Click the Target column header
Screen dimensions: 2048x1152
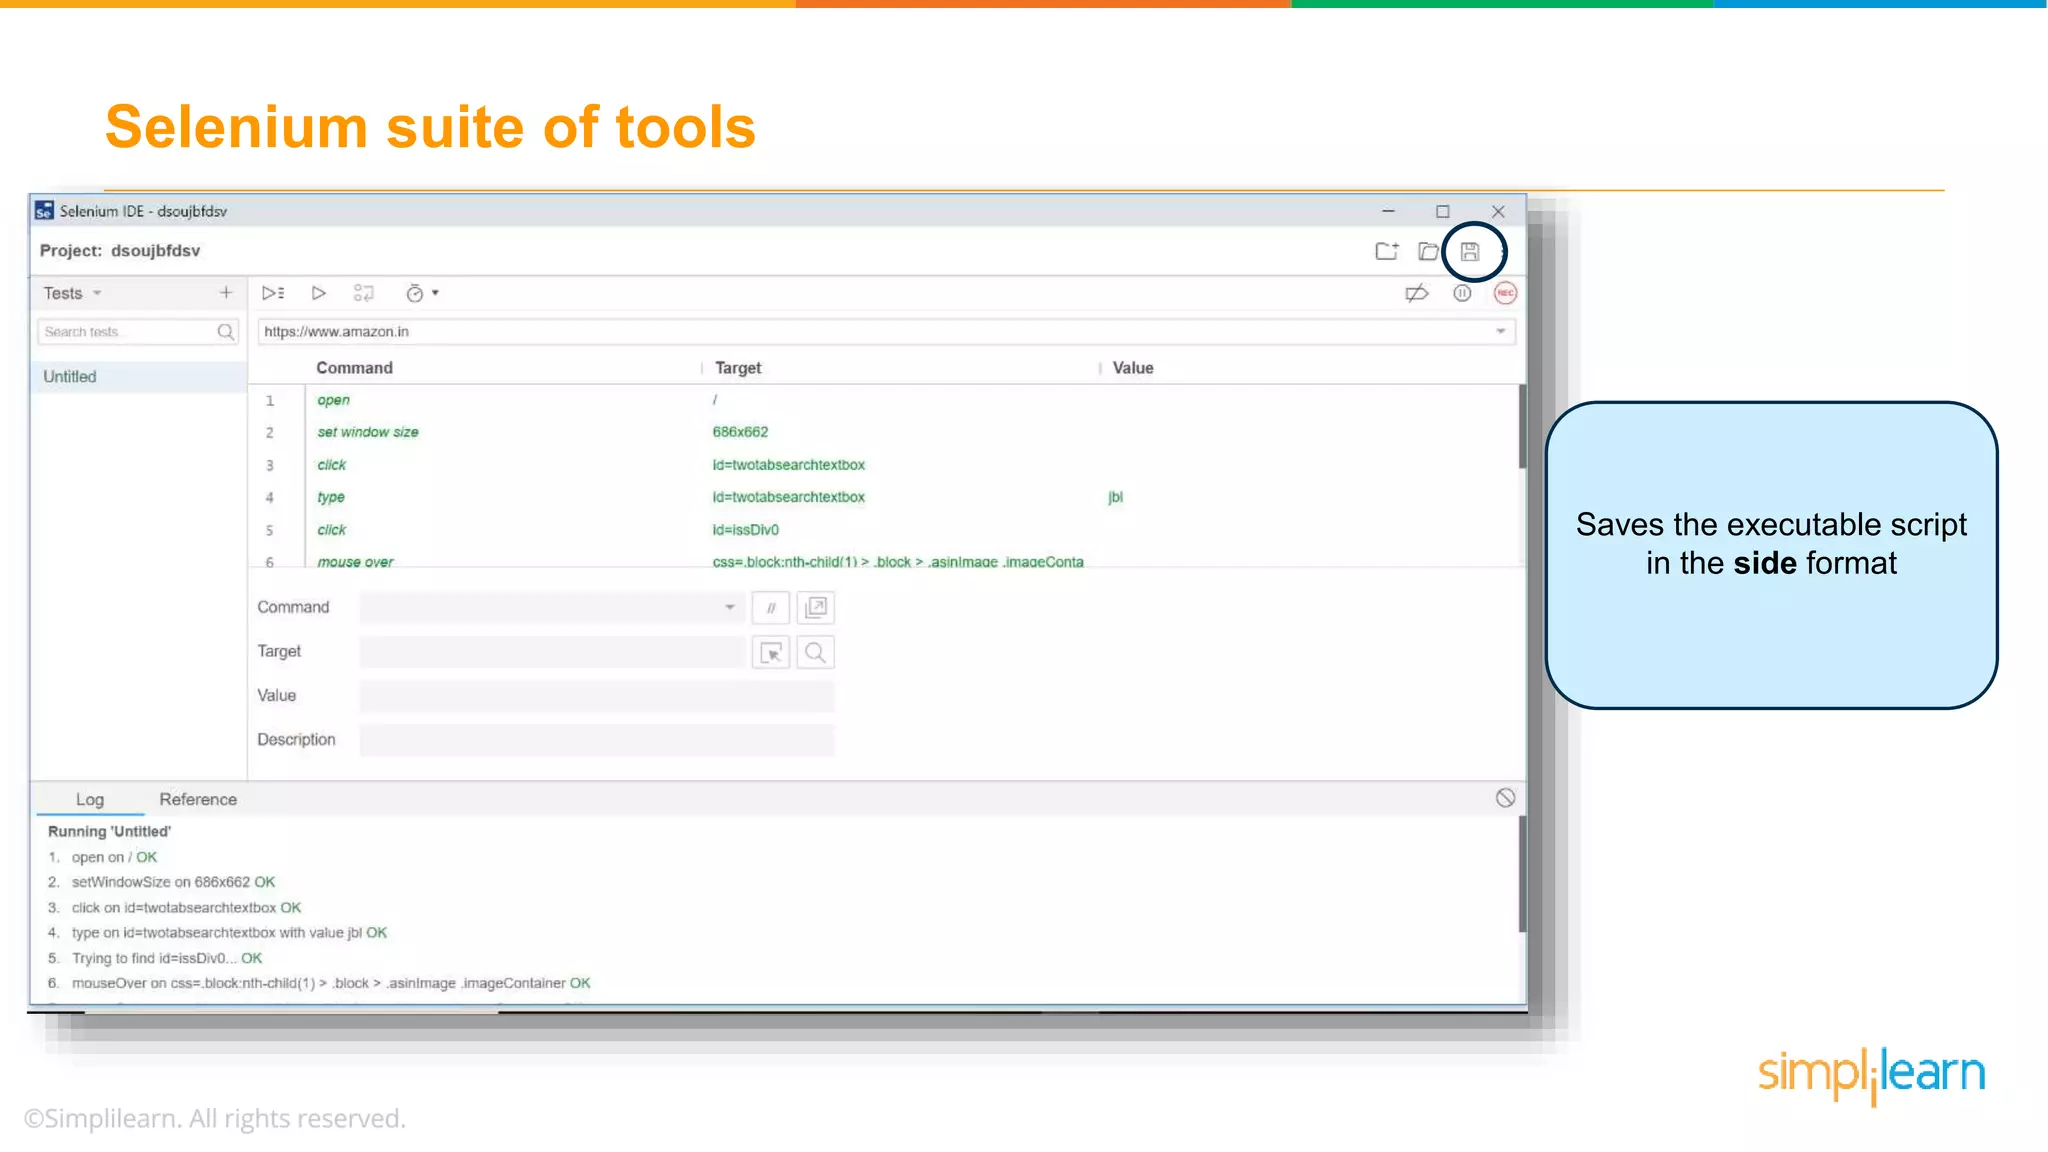tap(738, 368)
